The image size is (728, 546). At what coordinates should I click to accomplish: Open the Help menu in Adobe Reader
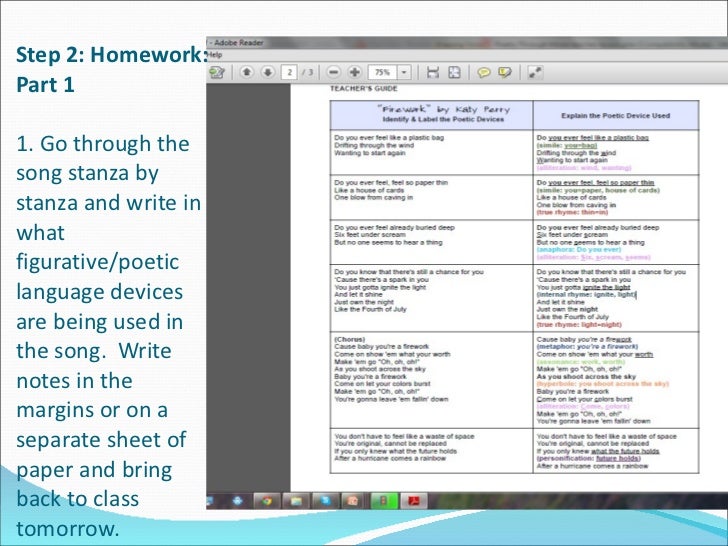point(214,55)
